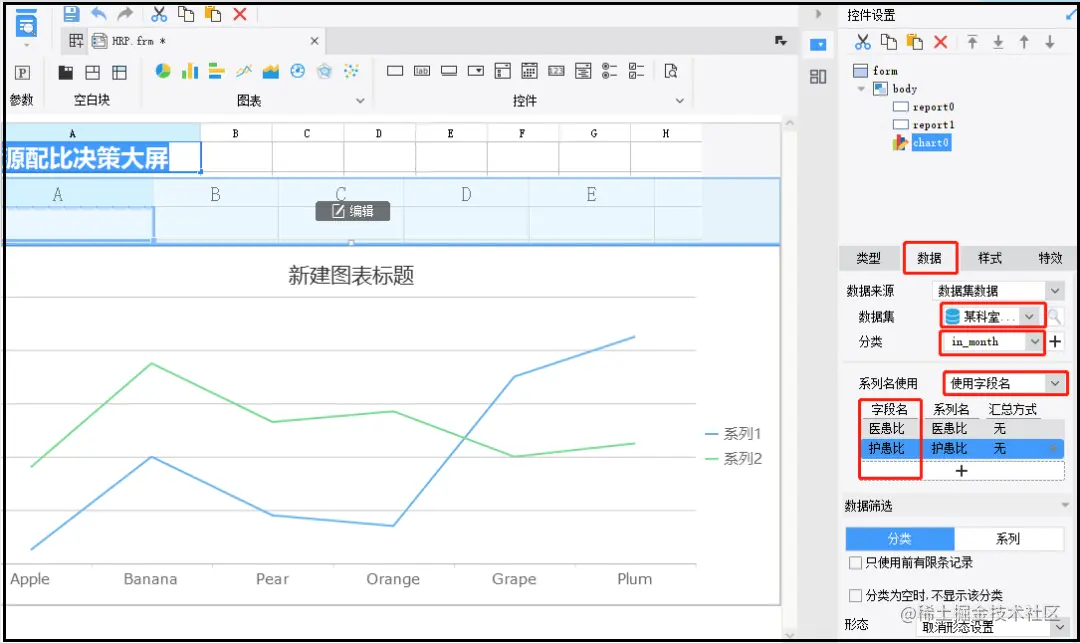
Task: Check 分类为空时,不显示该分类 option
Action: coord(855,595)
